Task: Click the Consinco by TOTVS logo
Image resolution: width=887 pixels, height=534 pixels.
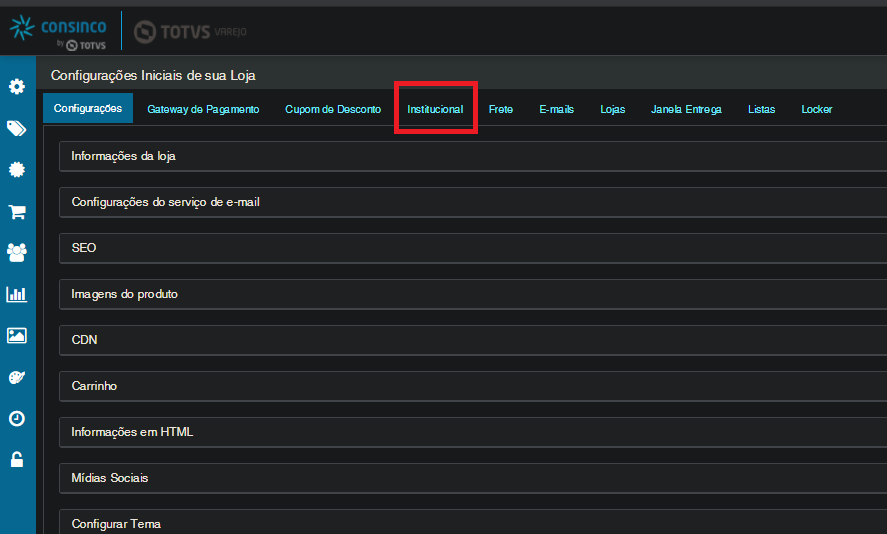Action: (x=58, y=32)
